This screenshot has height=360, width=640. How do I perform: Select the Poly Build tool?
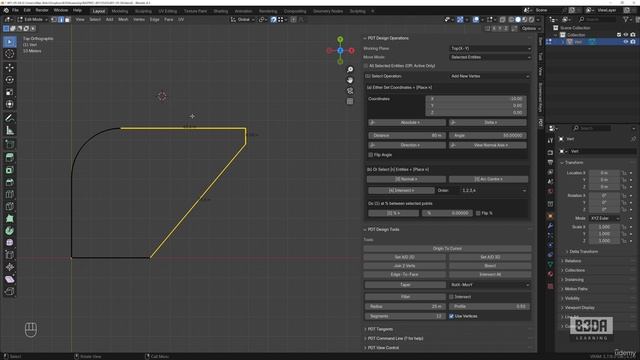pos(9,219)
